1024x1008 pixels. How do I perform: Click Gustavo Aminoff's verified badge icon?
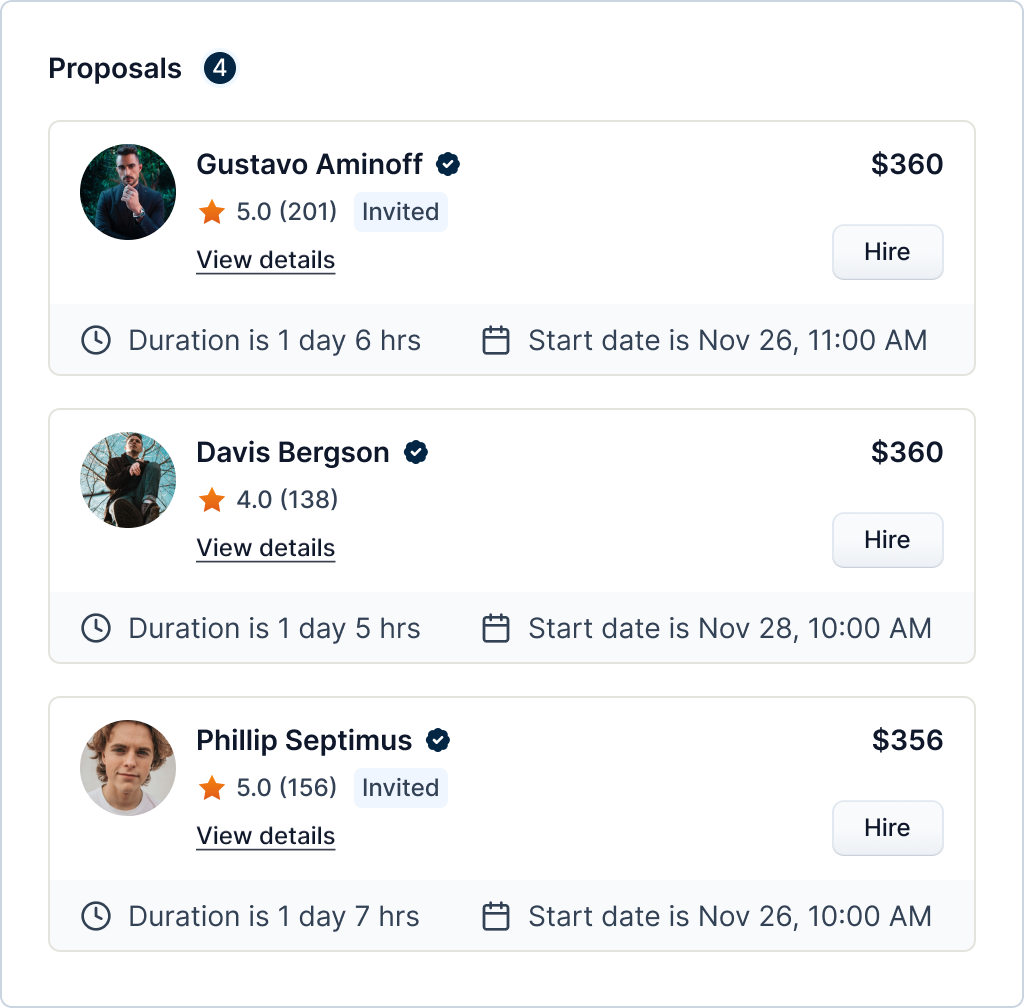point(448,164)
